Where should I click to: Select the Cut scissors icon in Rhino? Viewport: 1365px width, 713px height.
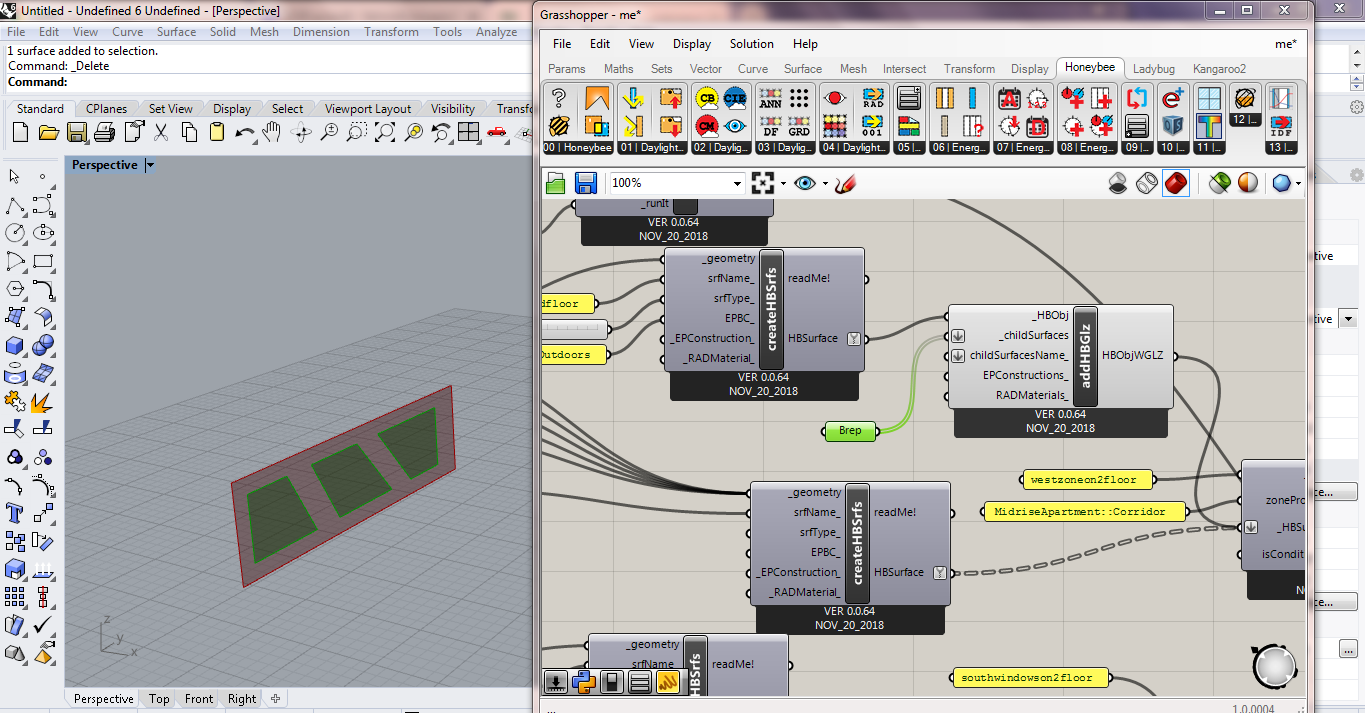161,132
